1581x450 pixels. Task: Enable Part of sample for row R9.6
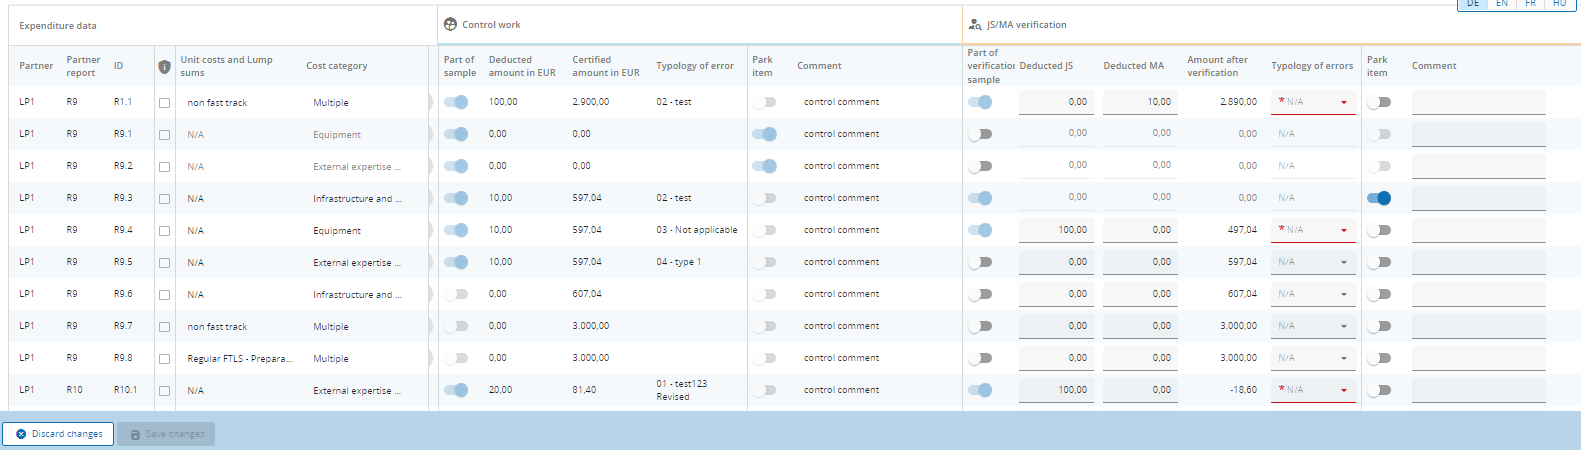(x=456, y=294)
